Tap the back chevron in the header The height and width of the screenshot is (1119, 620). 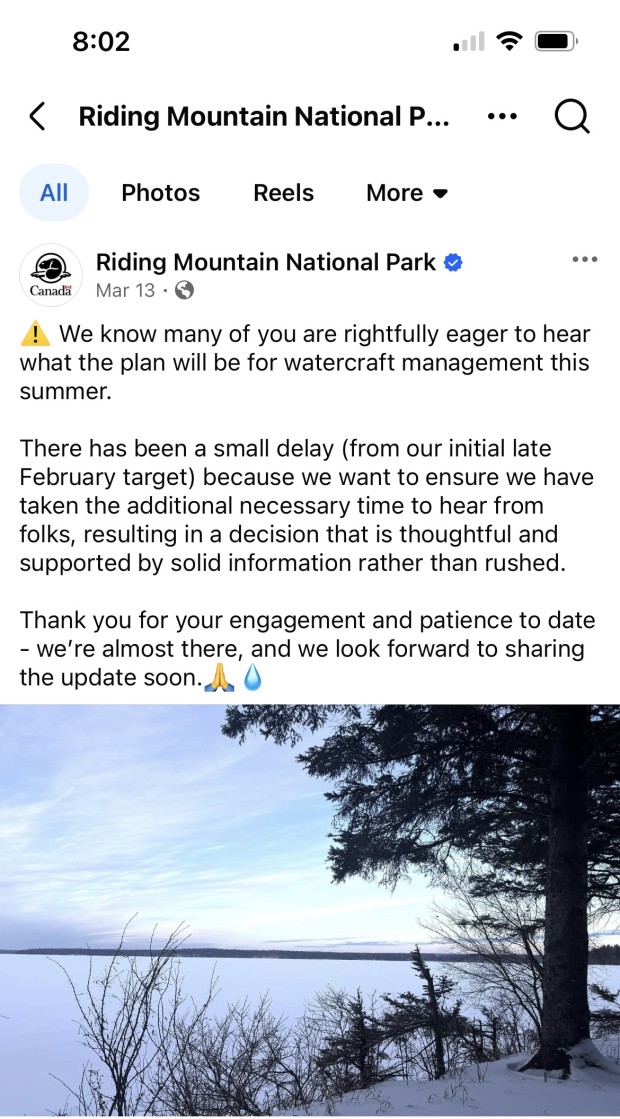37,117
